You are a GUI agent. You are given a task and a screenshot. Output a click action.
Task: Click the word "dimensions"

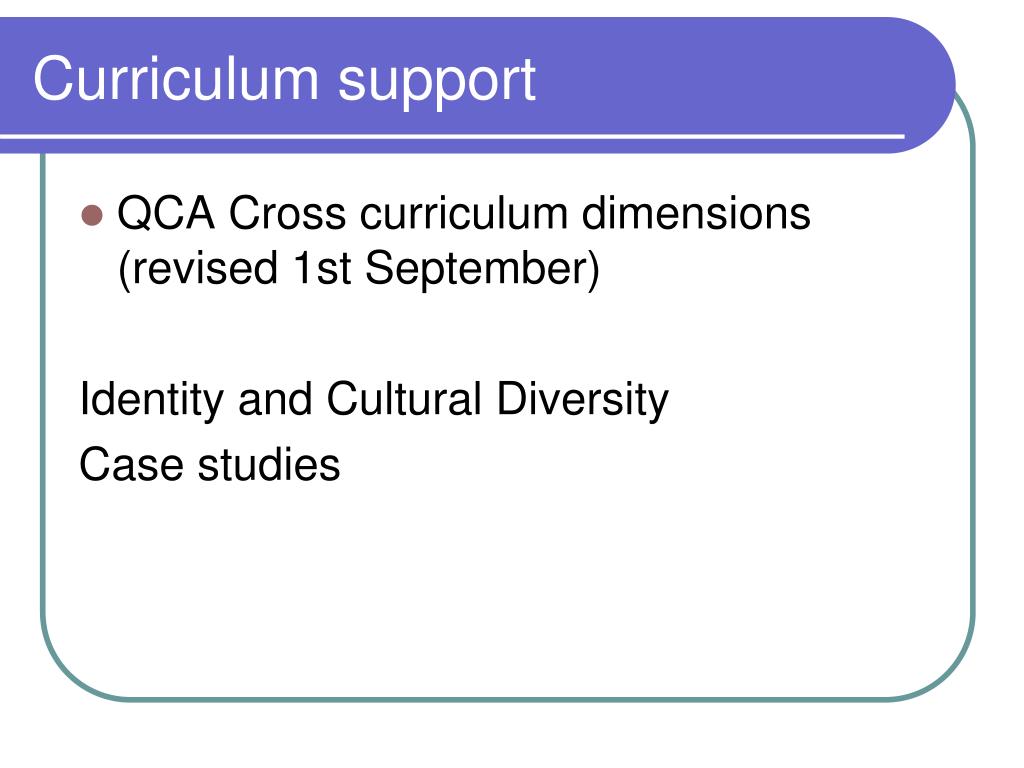click(x=696, y=214)
